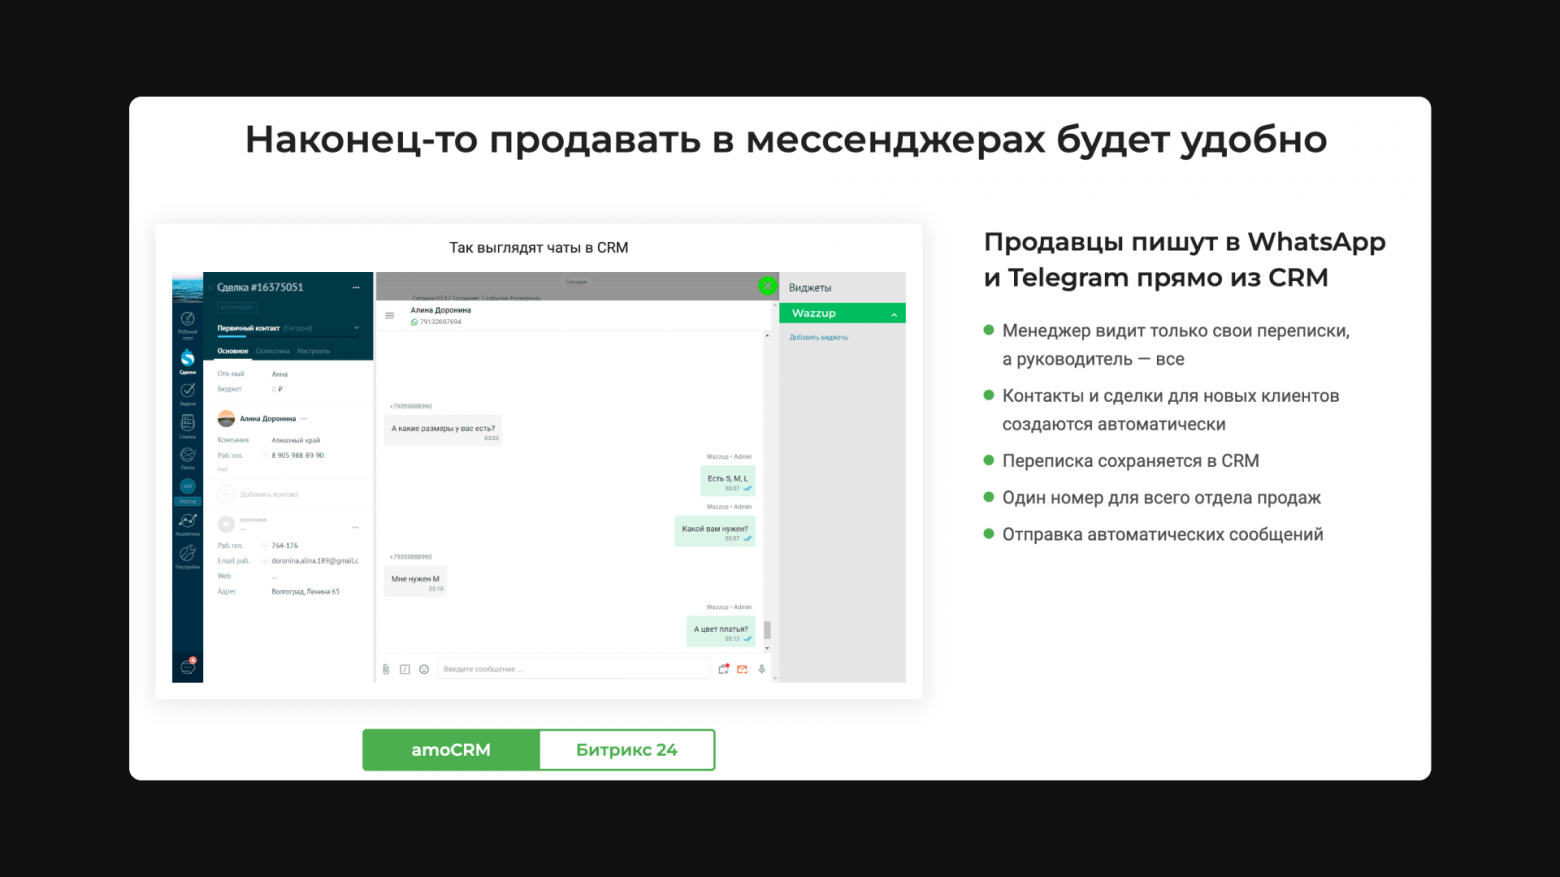
Task: Open the Основное tab of the deal
Action: pyautogui.click(x=233, y=351)
